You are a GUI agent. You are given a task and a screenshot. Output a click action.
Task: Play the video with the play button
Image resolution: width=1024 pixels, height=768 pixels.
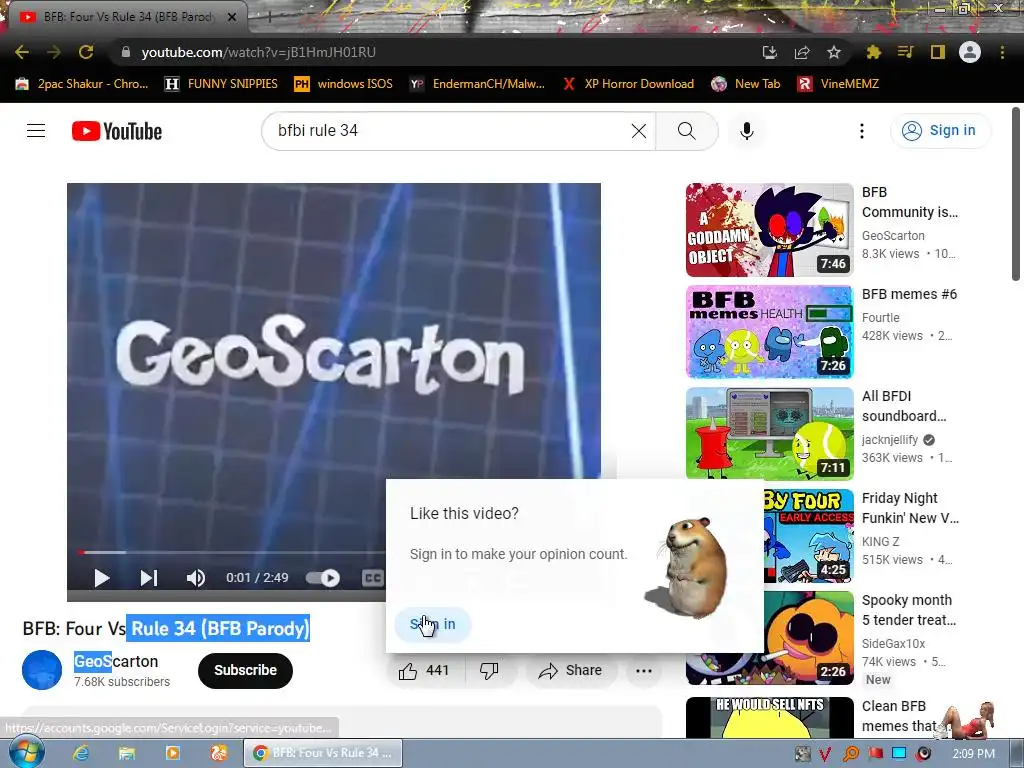101,578
